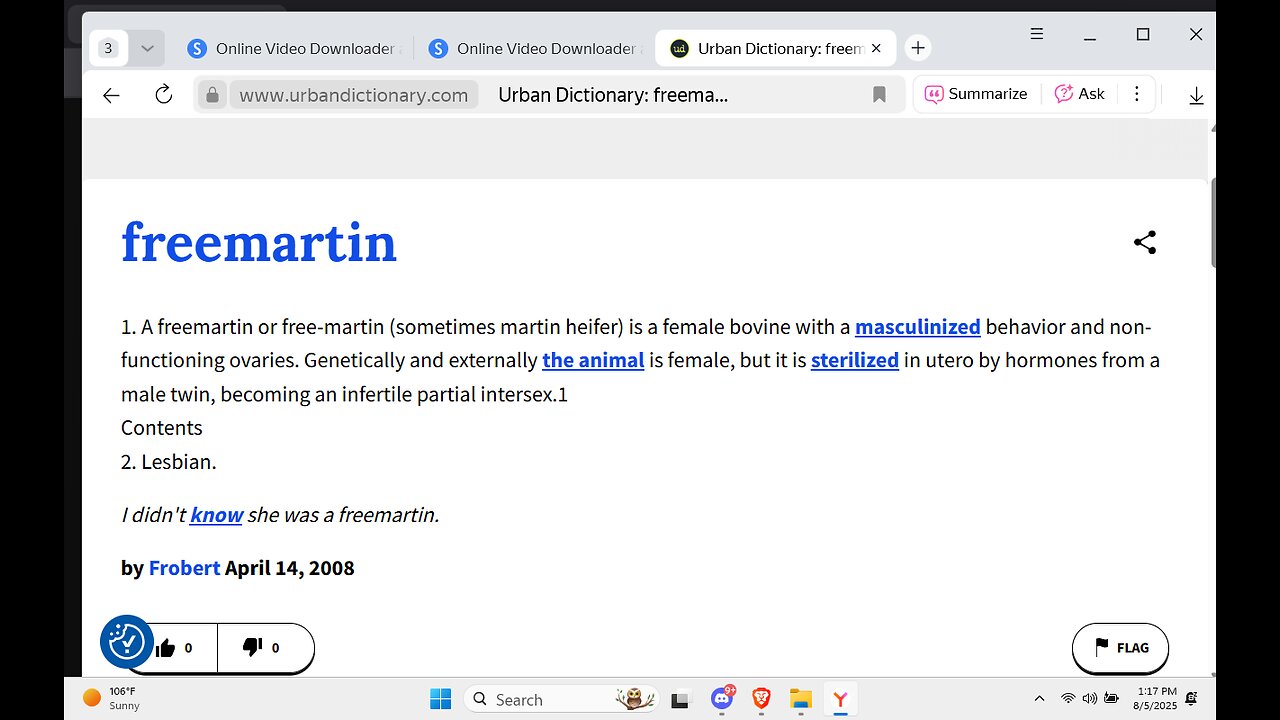Image resolution: width=1280 pixels, height=720 pixels.
Task: Bookmark this page
Action: [879, 95]
